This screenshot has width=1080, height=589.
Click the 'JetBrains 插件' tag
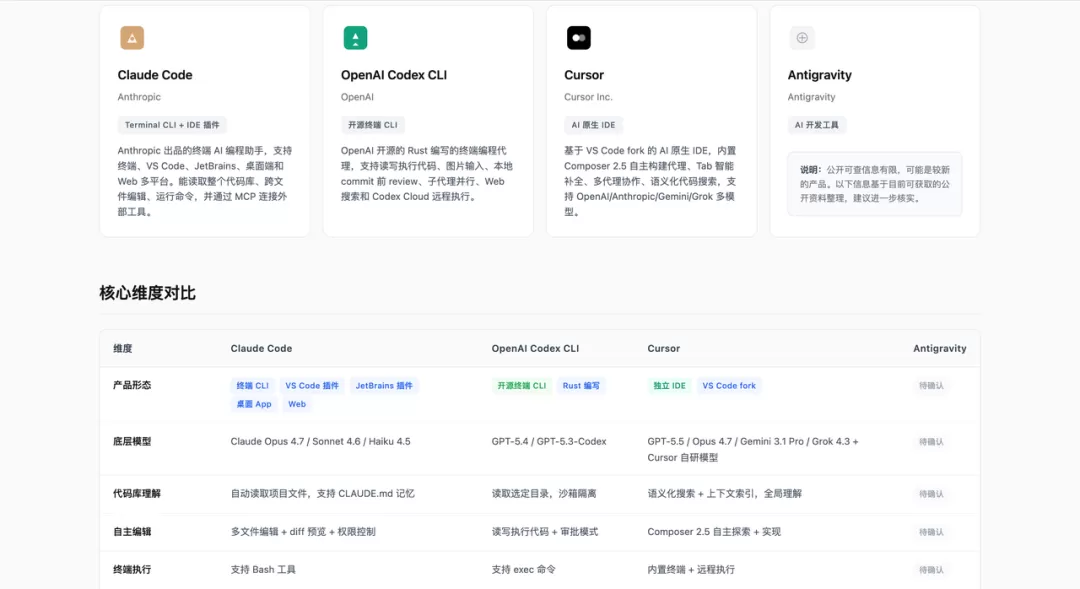pyautogui.click(x=384, y=386)
